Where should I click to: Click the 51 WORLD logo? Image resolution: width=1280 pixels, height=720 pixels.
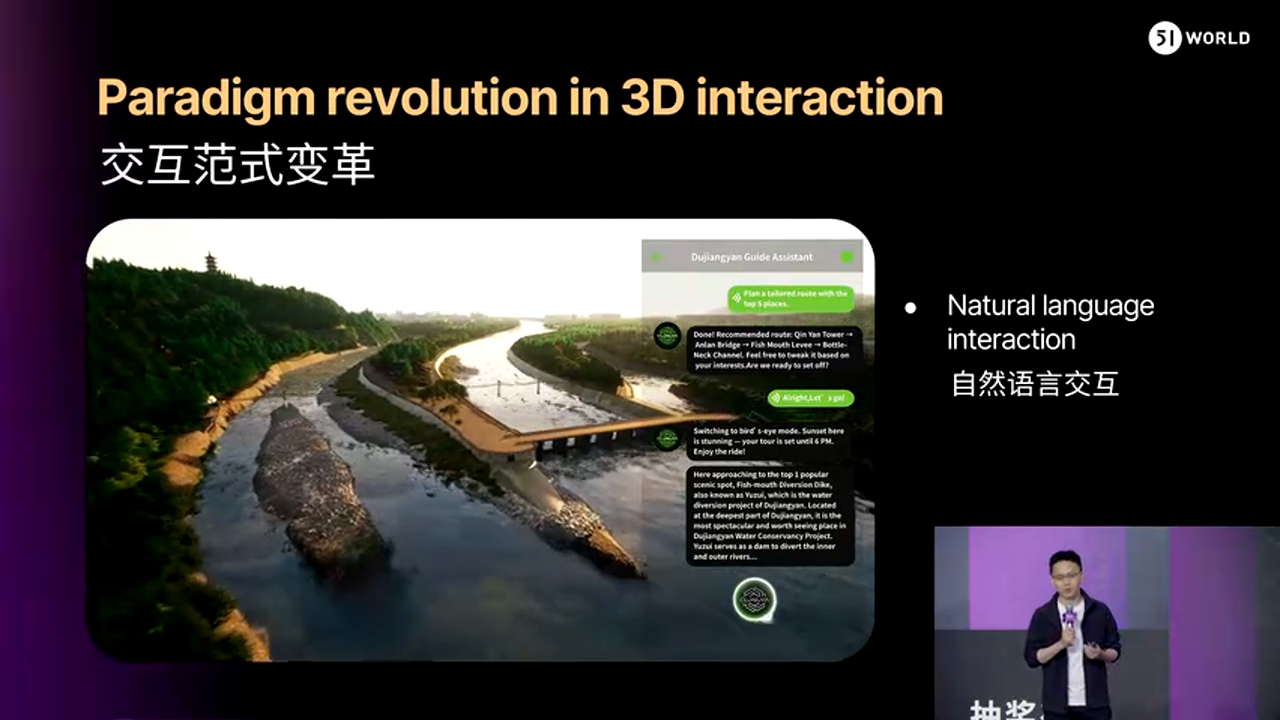pyautogui.click(x=1199, y=38)
